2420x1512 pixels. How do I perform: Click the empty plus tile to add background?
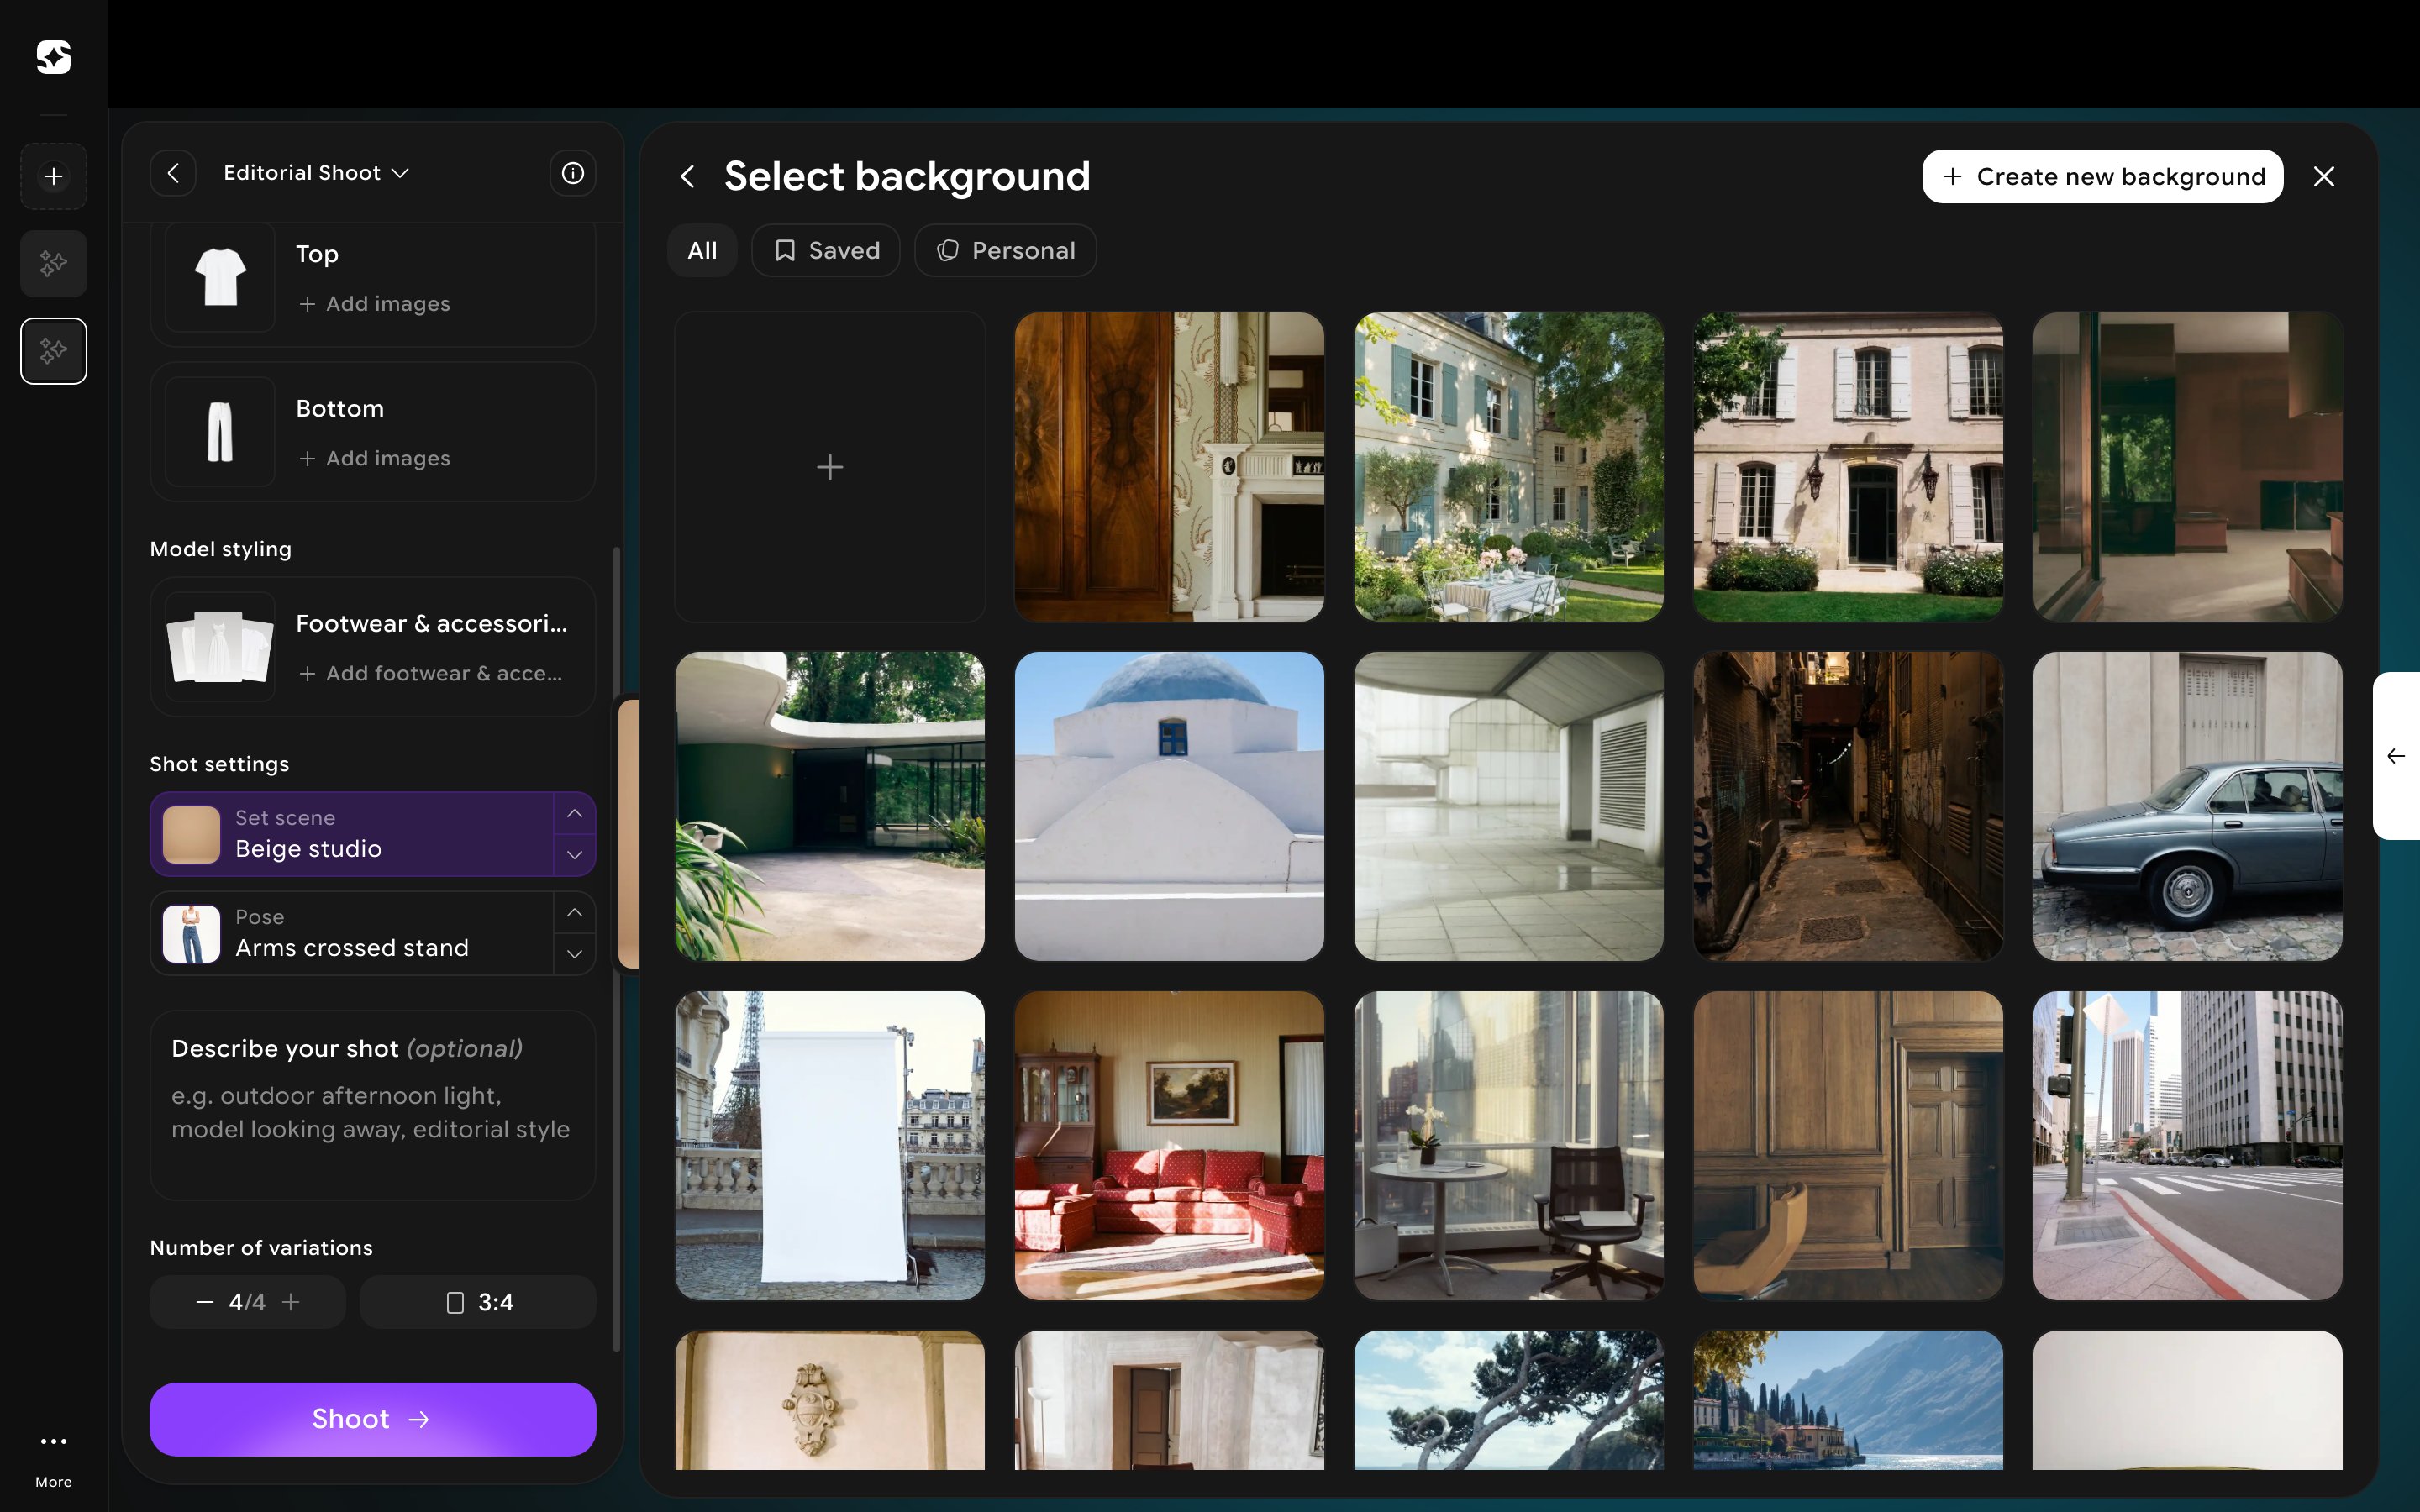pyautogui.click(x=830, y=467)
